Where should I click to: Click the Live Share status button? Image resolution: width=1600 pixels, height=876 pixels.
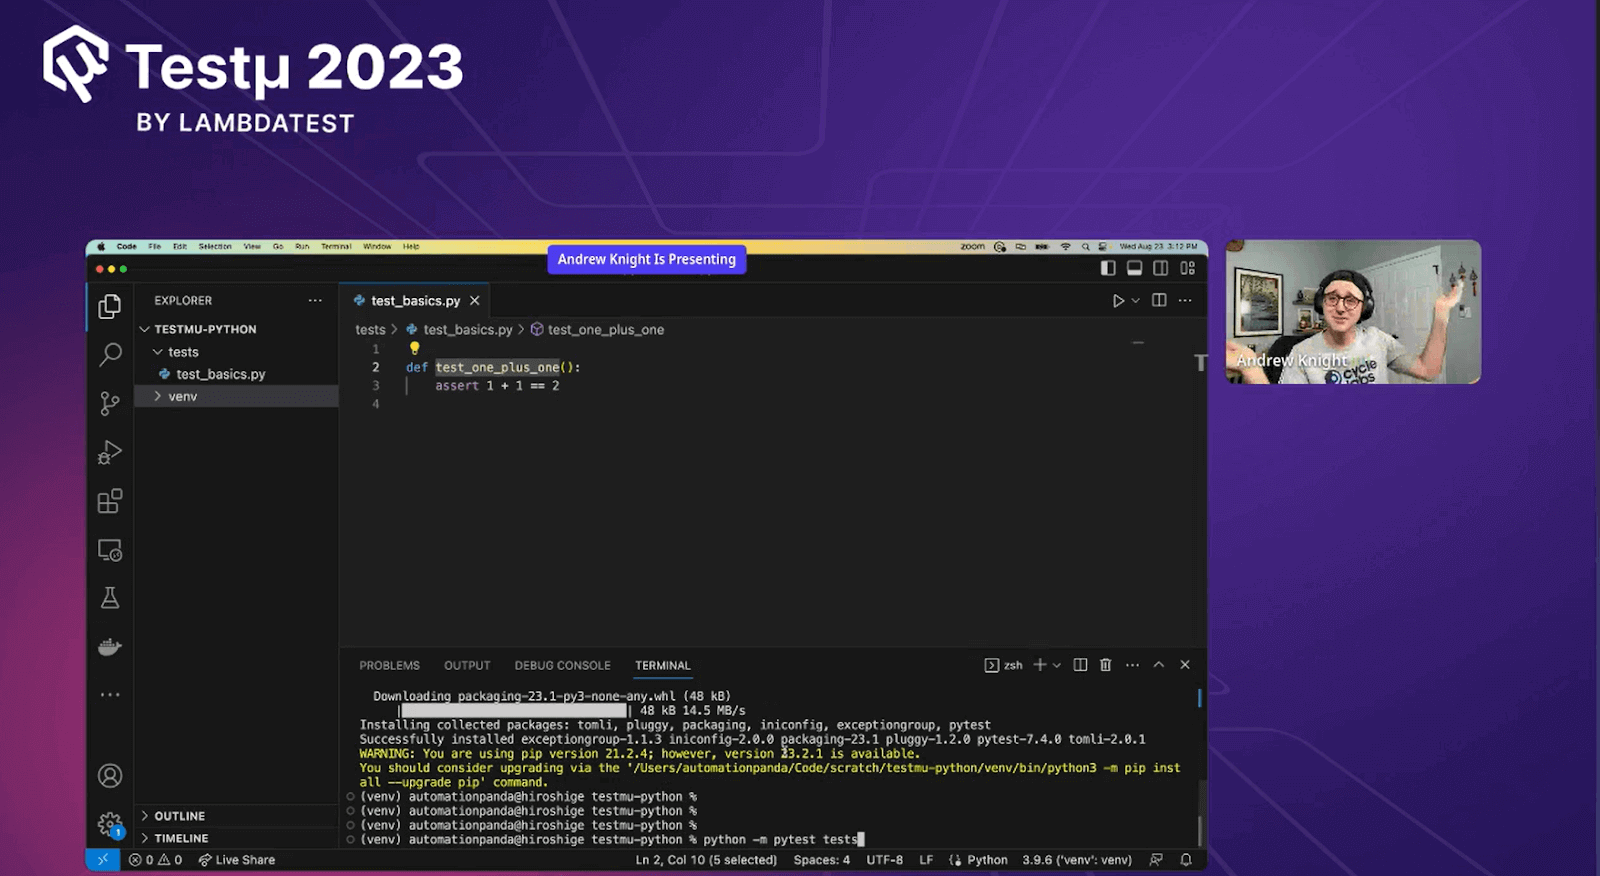pos(236,860)
